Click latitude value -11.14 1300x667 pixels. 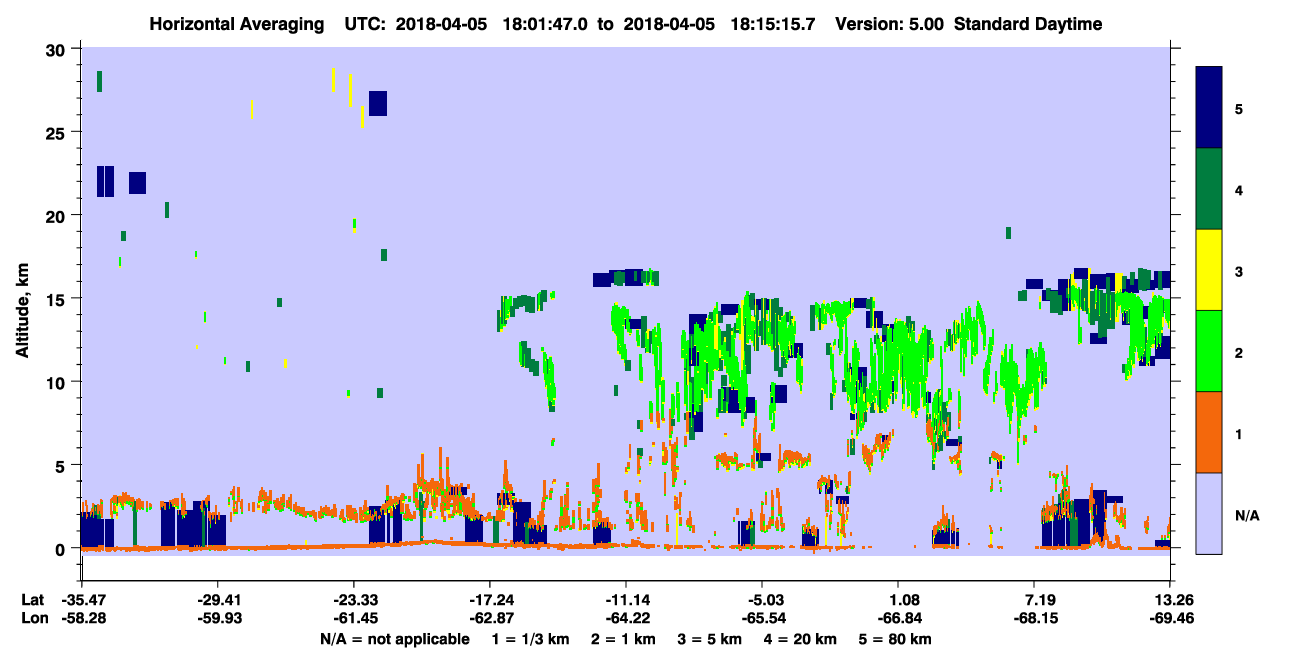(x=626, y=600)
